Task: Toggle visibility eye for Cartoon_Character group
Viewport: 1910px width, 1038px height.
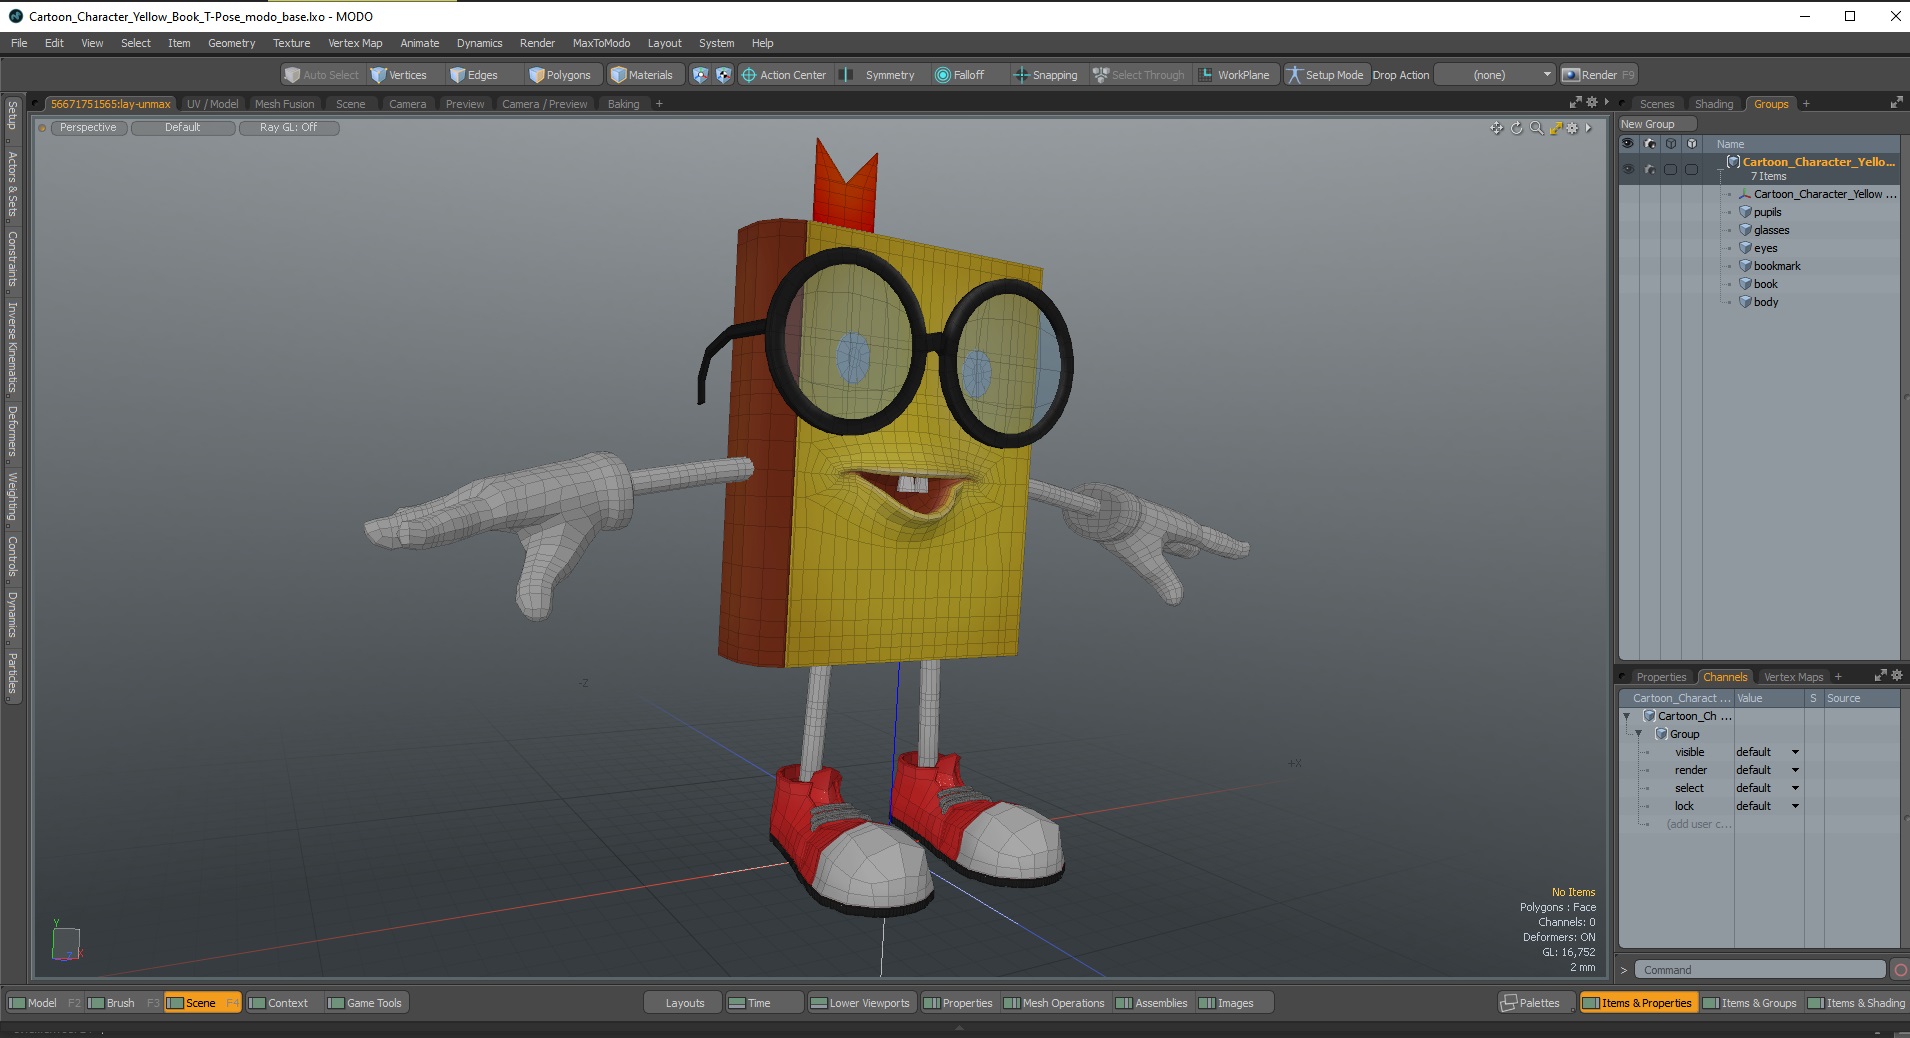Action: coord(1628,169)
